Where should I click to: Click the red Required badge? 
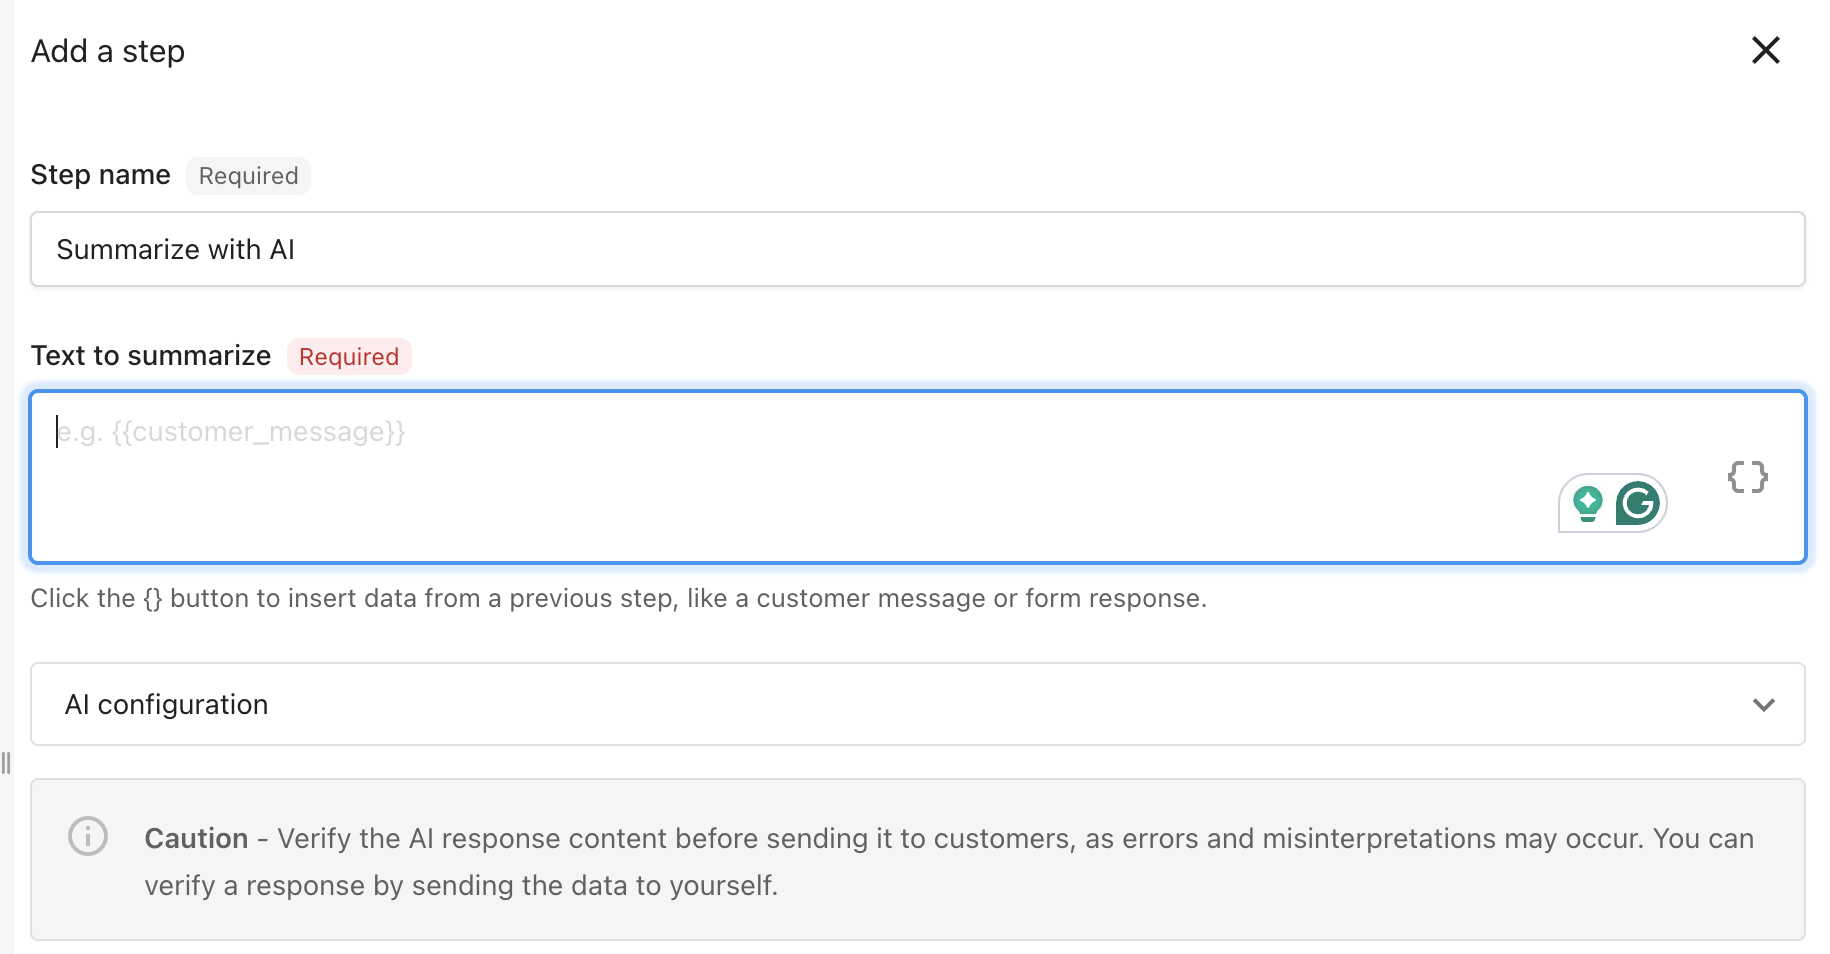coord(349,357)
